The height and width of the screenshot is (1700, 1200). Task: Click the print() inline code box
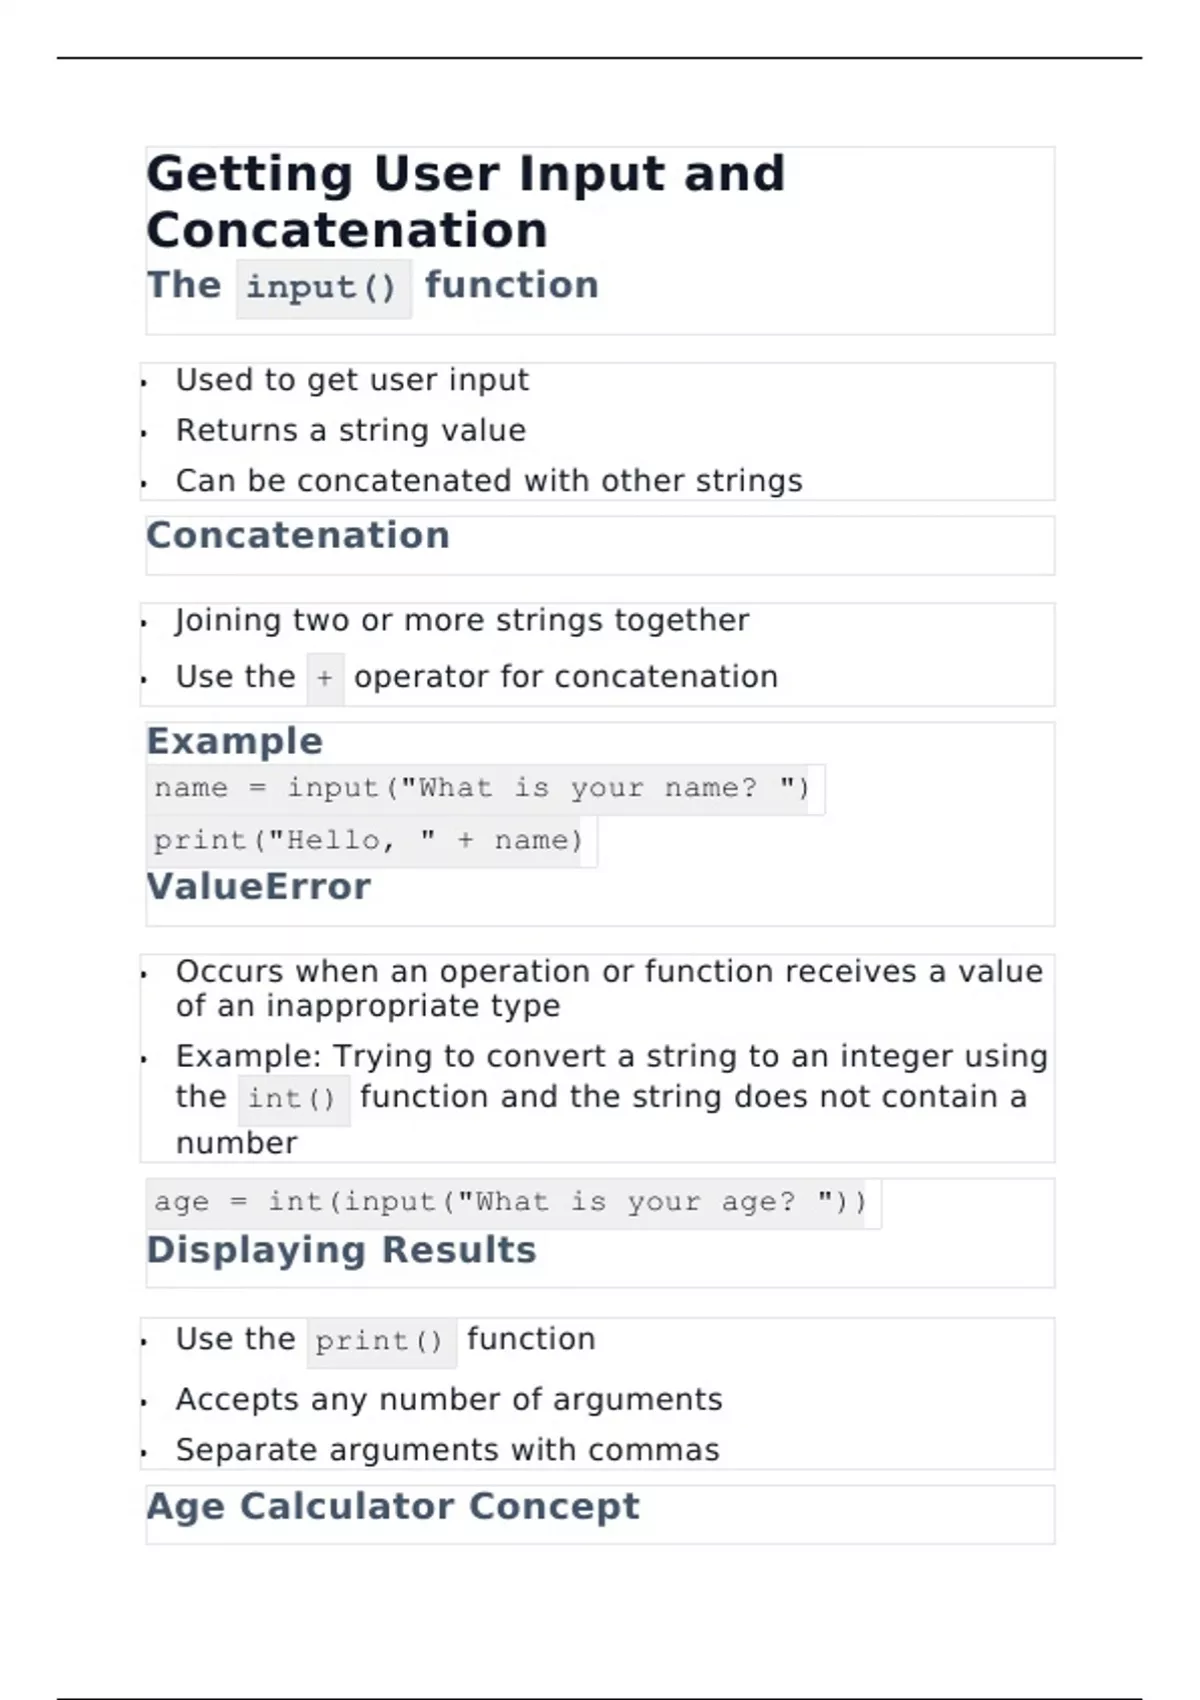[x=379, y=1341]
